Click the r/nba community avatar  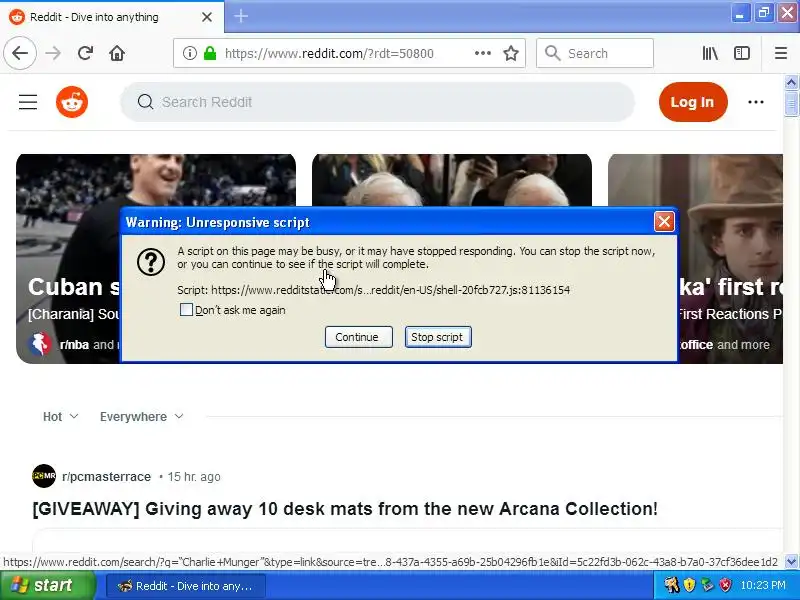pyautogui.click(x=39, y=344)
